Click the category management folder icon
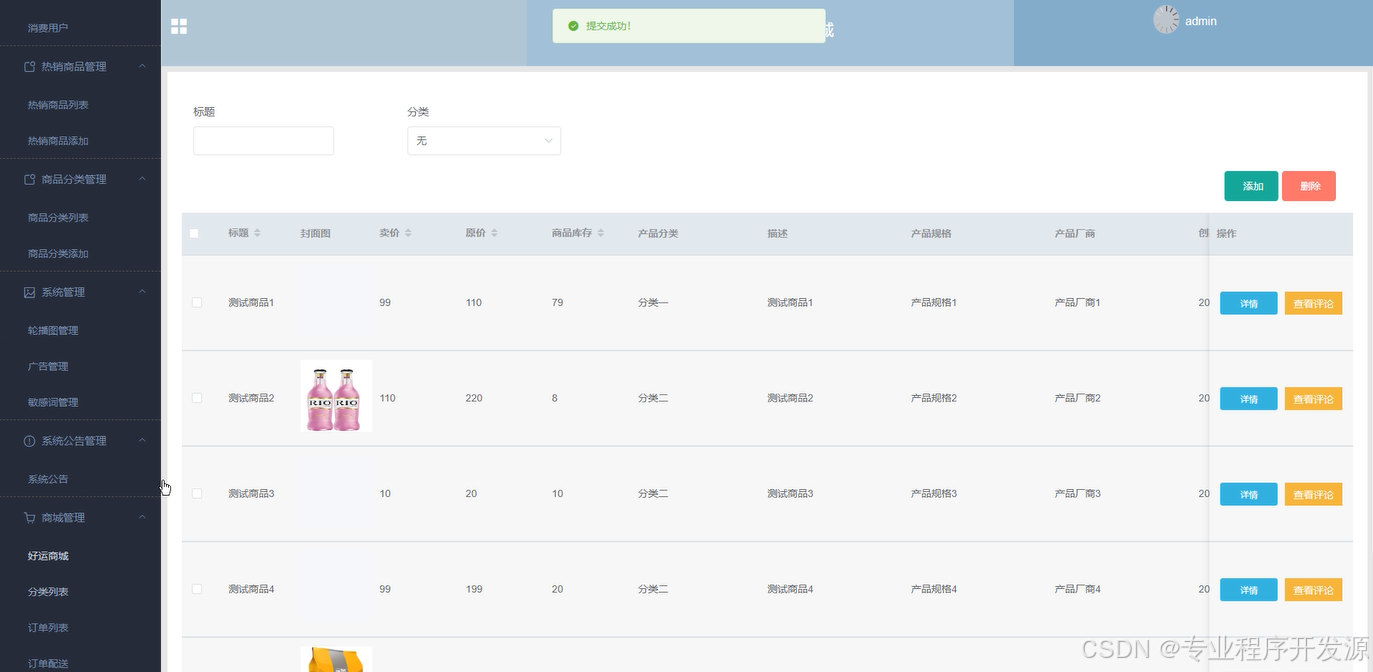 (x=30, y=180)
